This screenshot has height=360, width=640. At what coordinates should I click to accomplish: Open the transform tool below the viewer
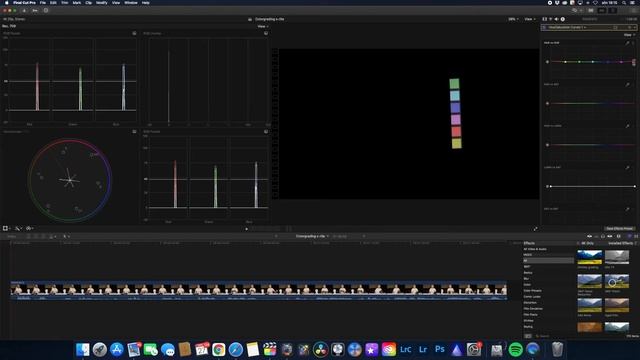click(x=5, y=229)
